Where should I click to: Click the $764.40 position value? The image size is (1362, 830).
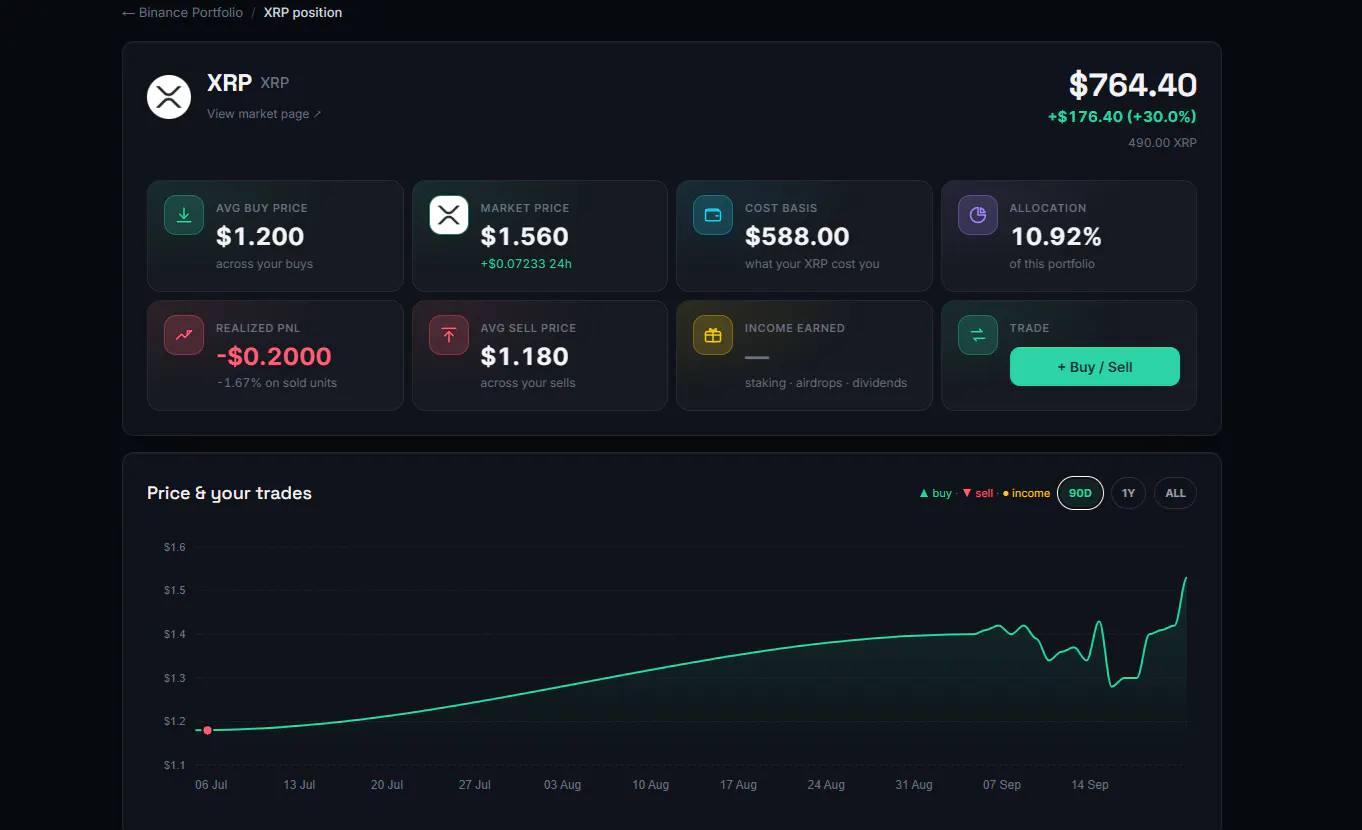coord(1133,85)
